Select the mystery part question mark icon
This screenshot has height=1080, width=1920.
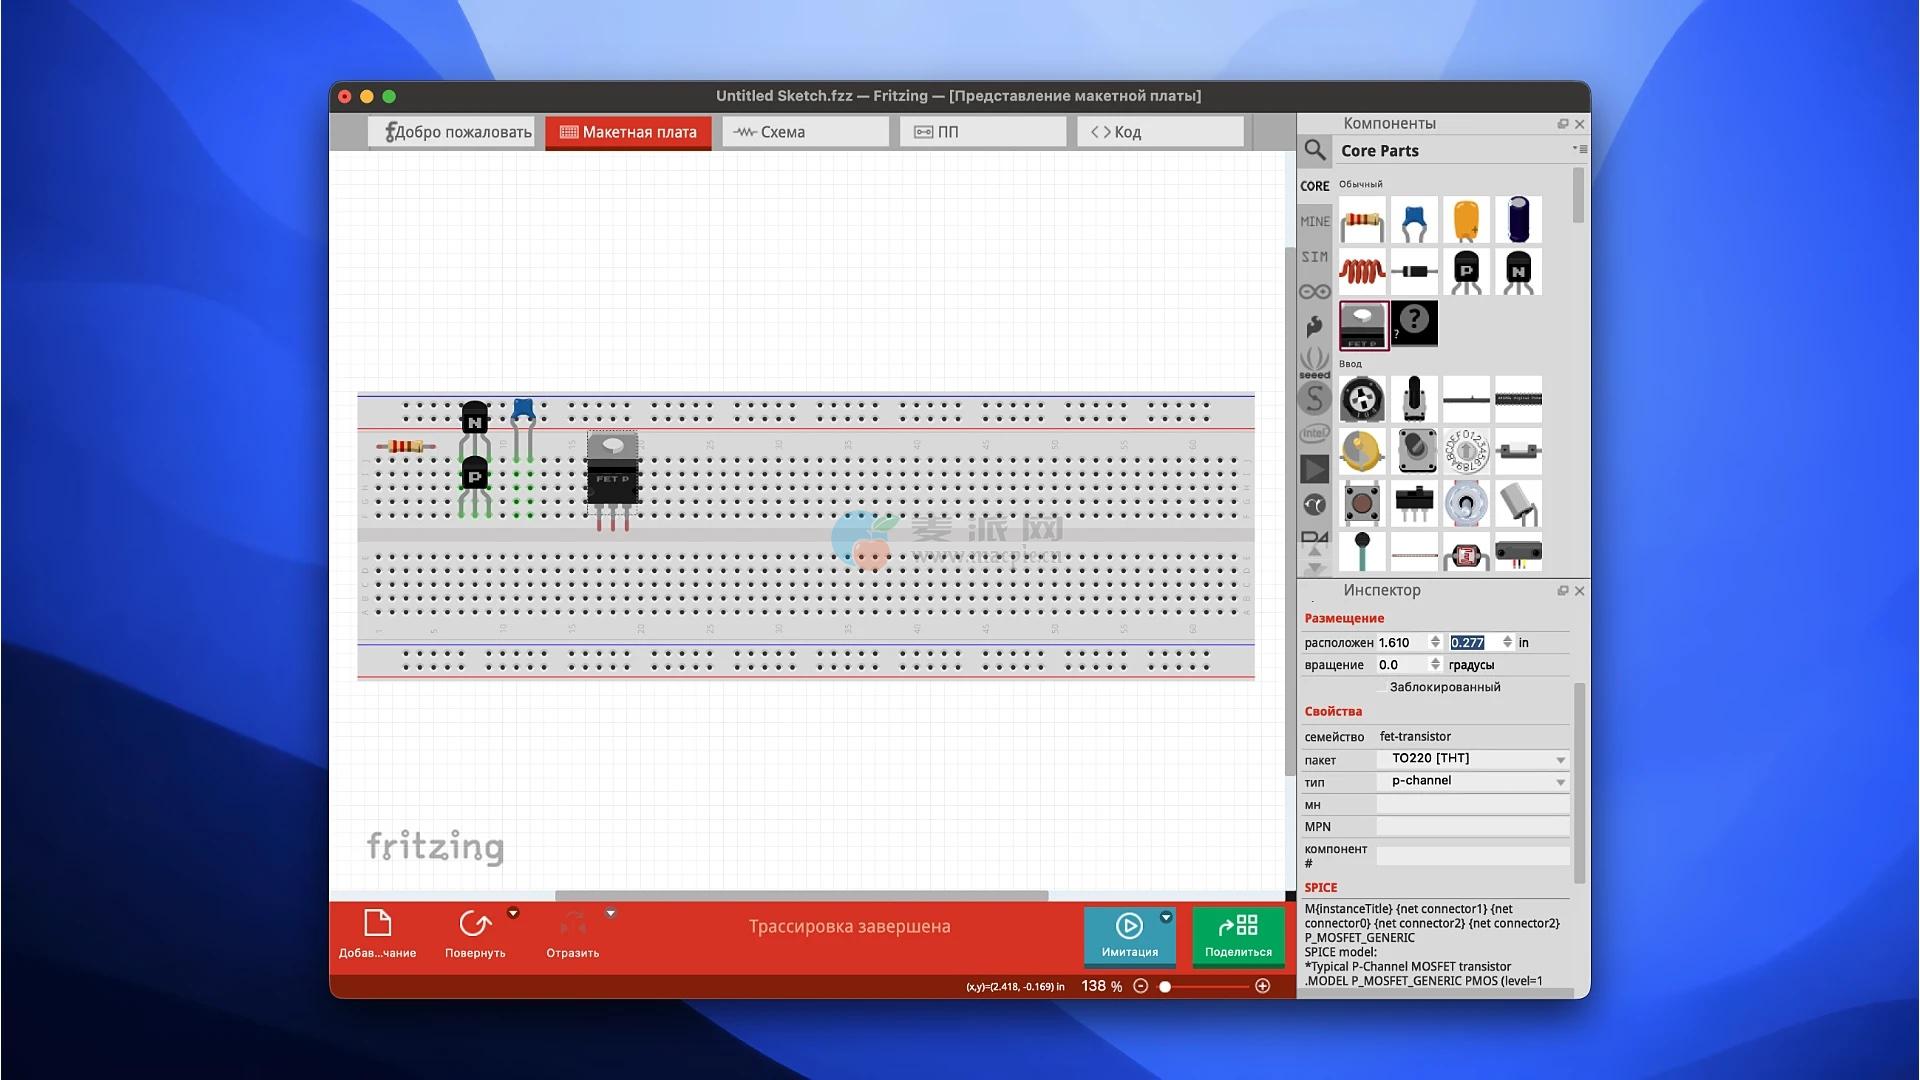(1414, 323)
